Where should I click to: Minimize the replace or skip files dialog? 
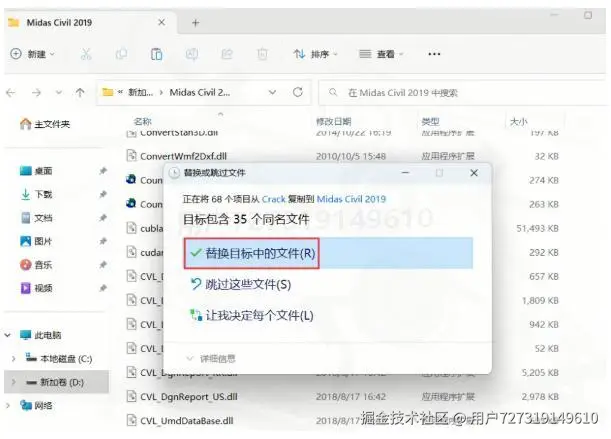tap(406, 173)
